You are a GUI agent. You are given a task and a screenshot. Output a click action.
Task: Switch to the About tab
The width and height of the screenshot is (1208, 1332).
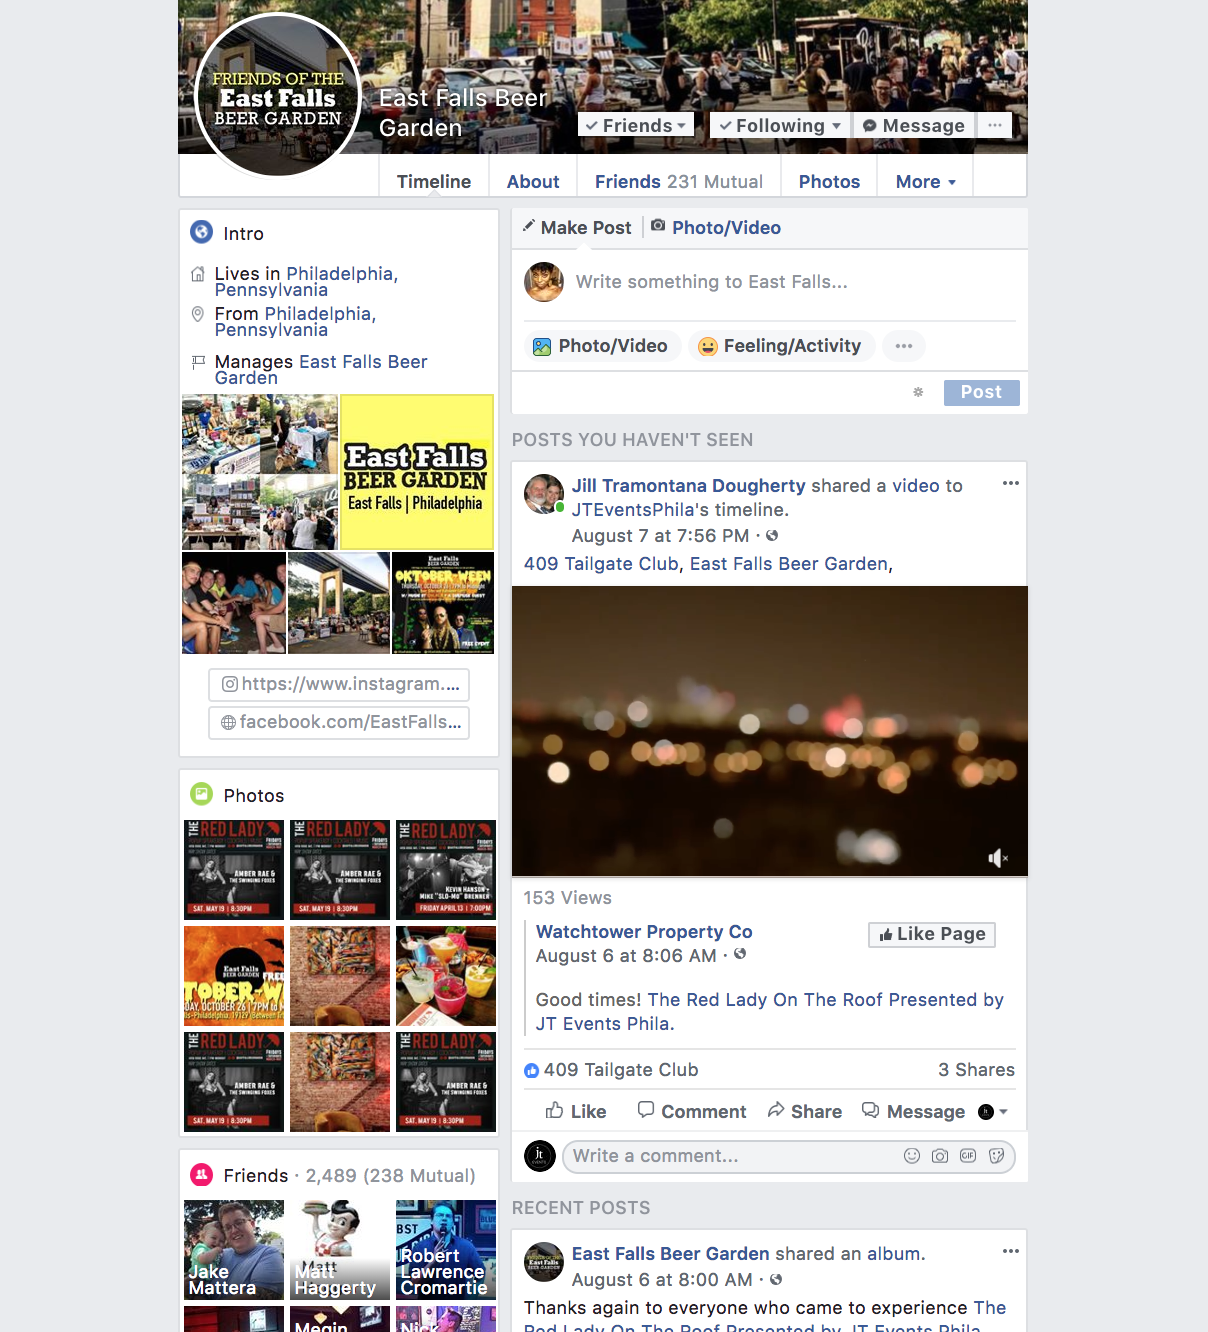pyautogui.click(x=532, y=181)
